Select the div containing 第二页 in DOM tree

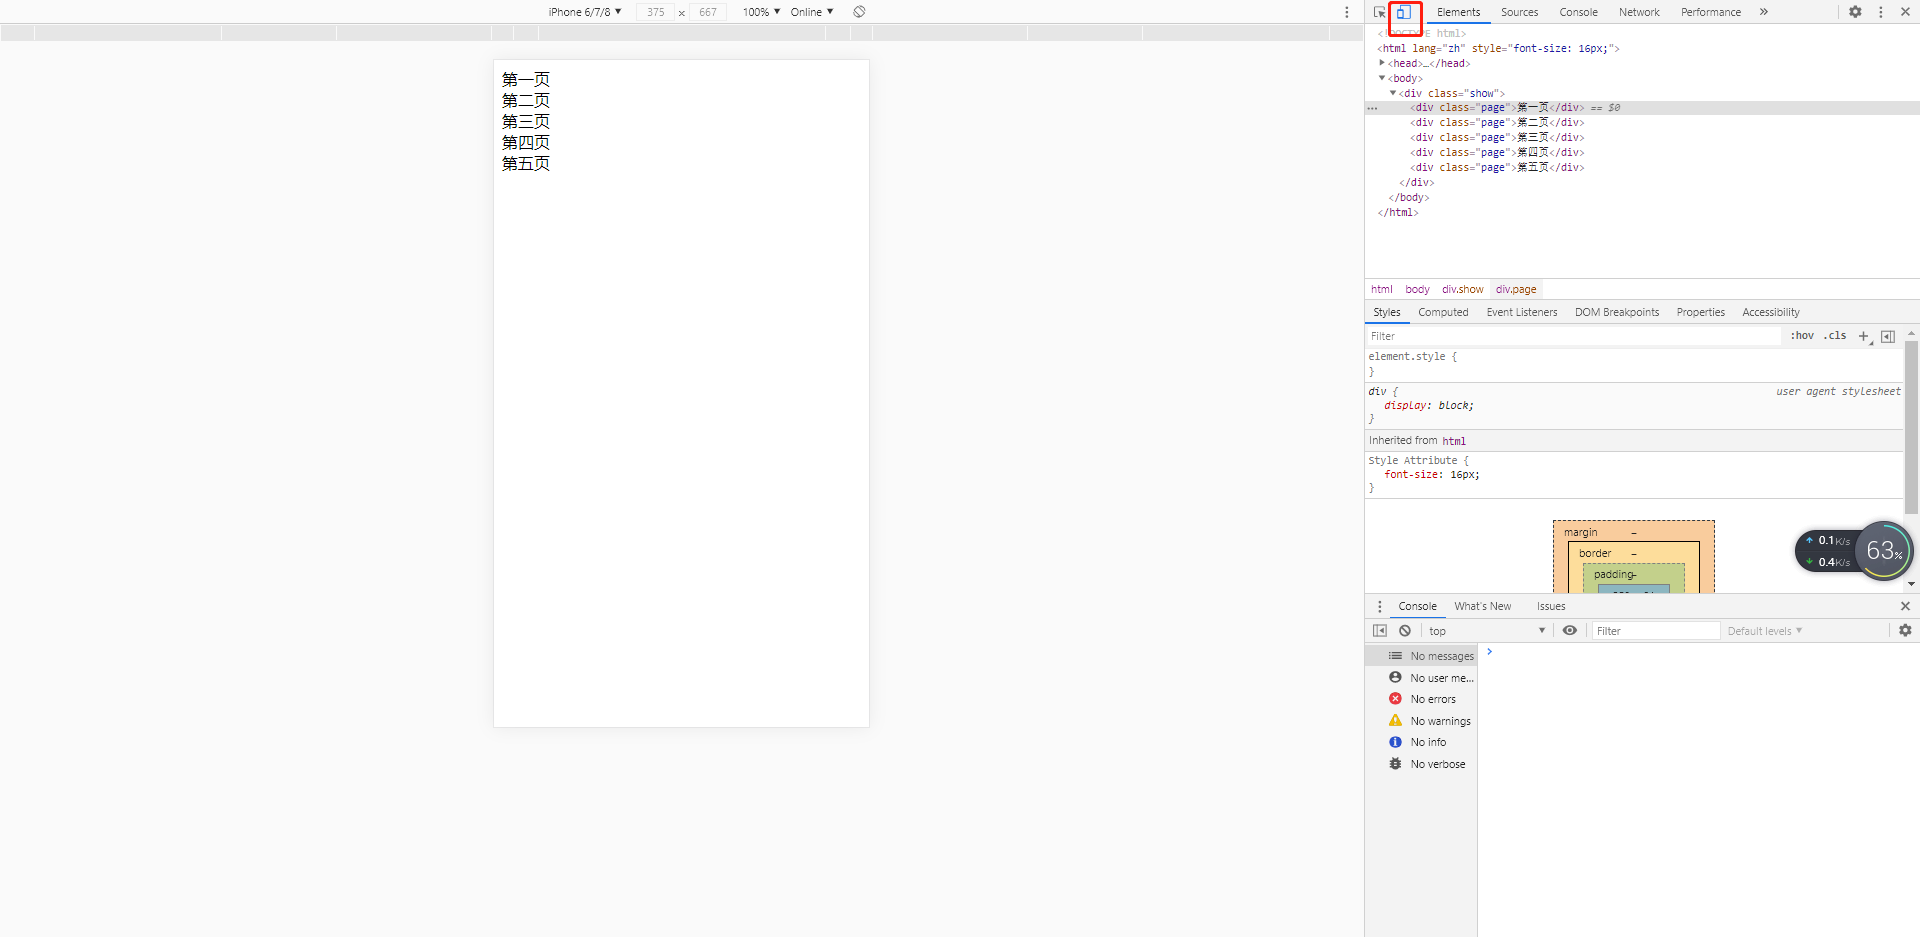click(1497, 122)
